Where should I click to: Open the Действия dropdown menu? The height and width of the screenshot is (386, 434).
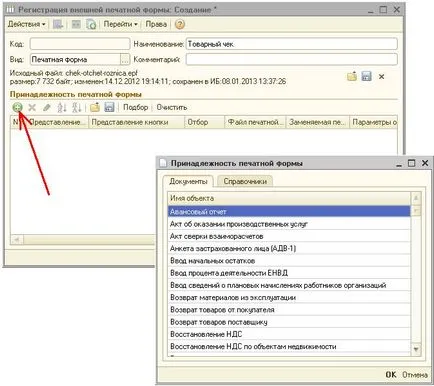[x=26, y=24]
